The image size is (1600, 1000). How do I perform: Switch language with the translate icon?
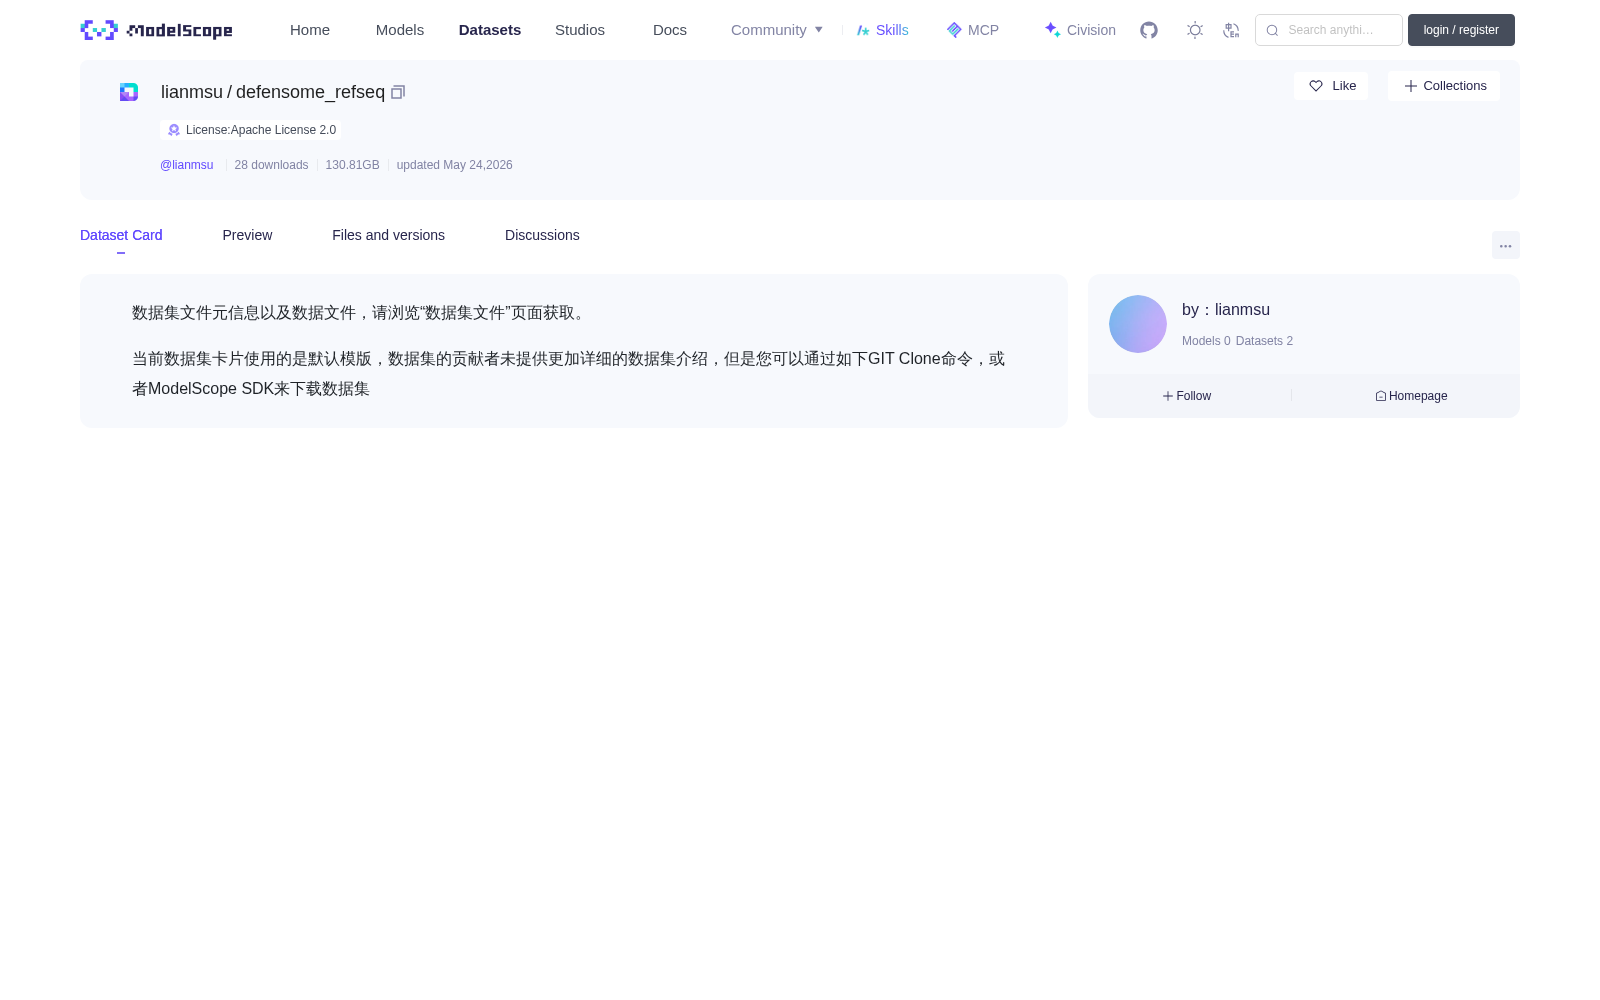tap(1231, 30)
